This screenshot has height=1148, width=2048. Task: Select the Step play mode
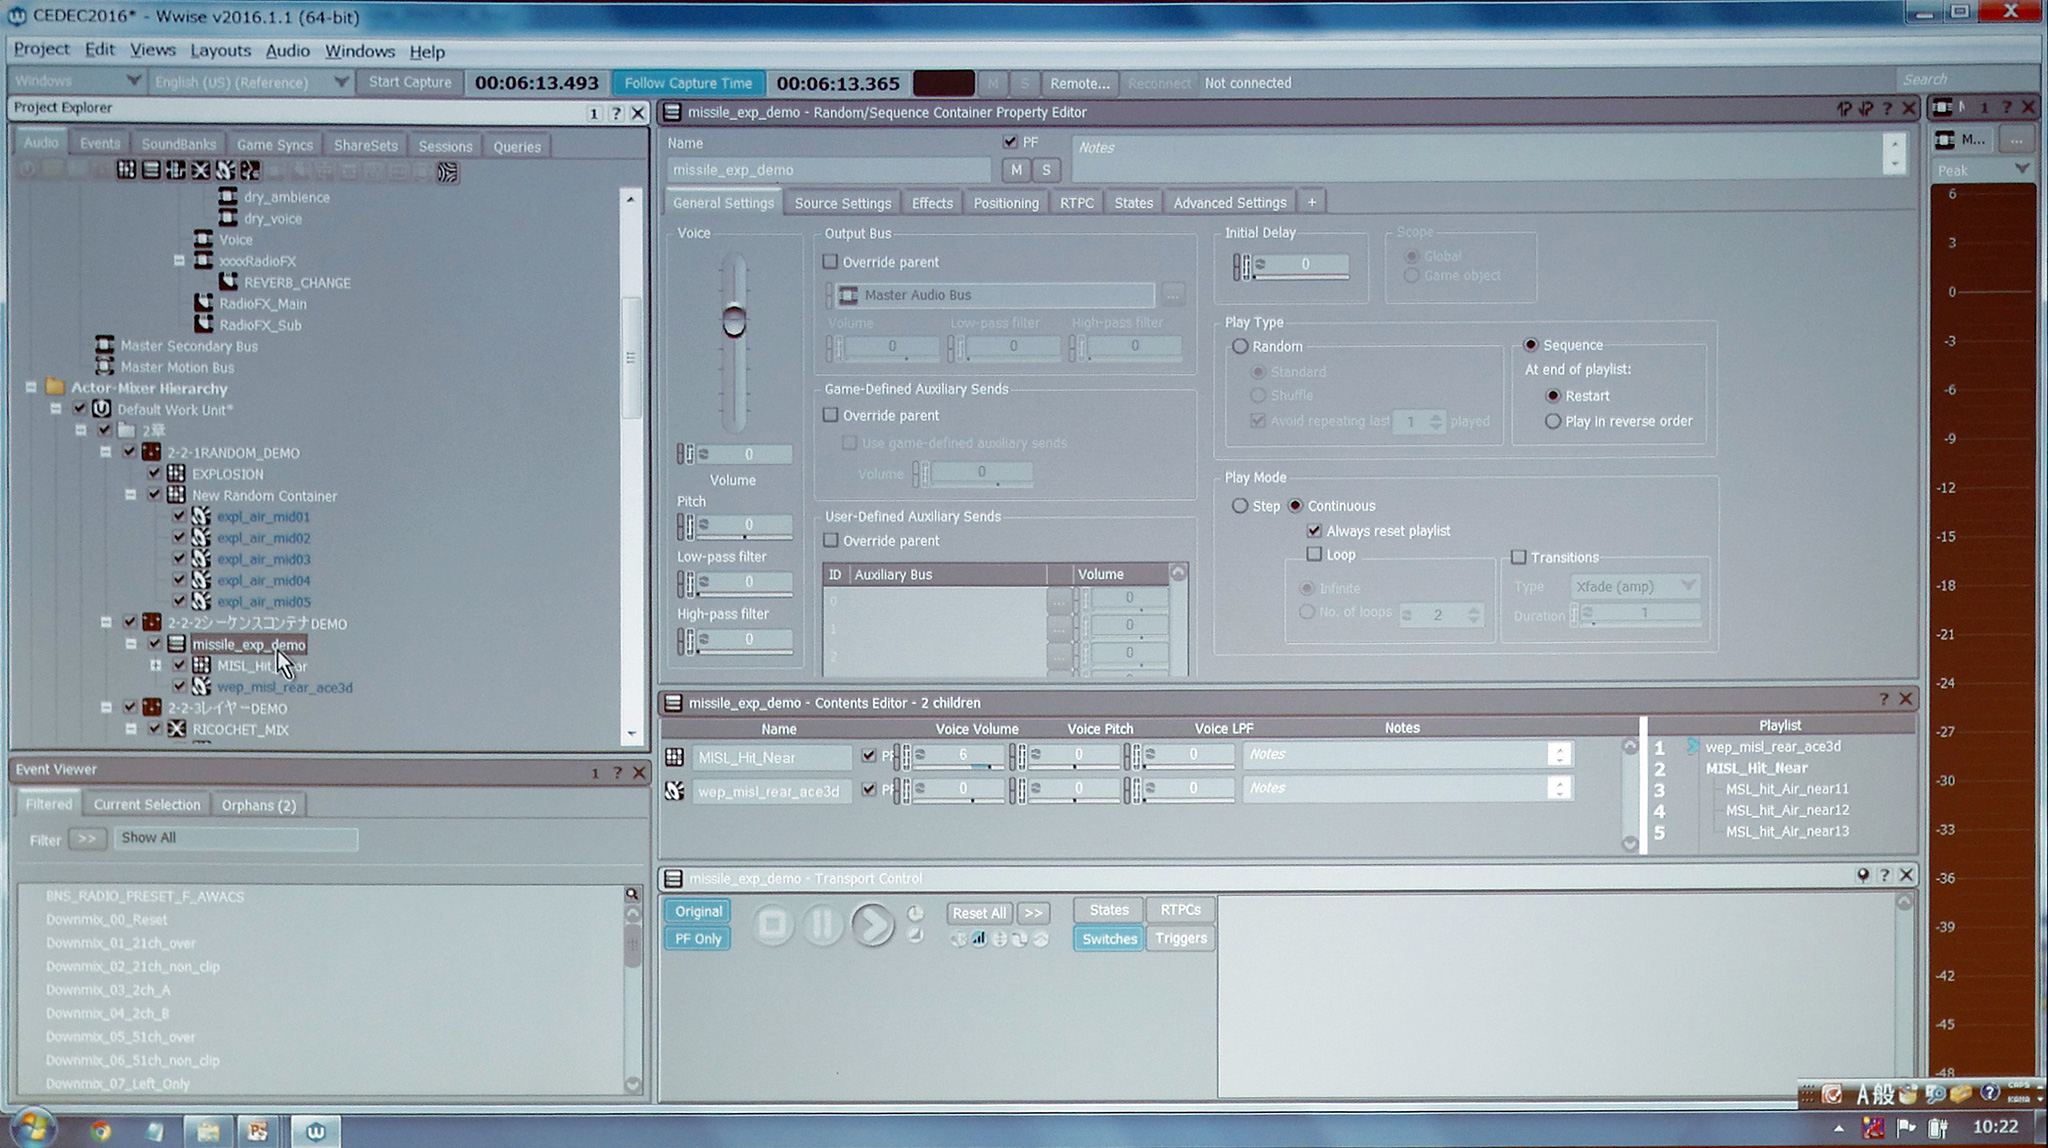coord(1240,506)
